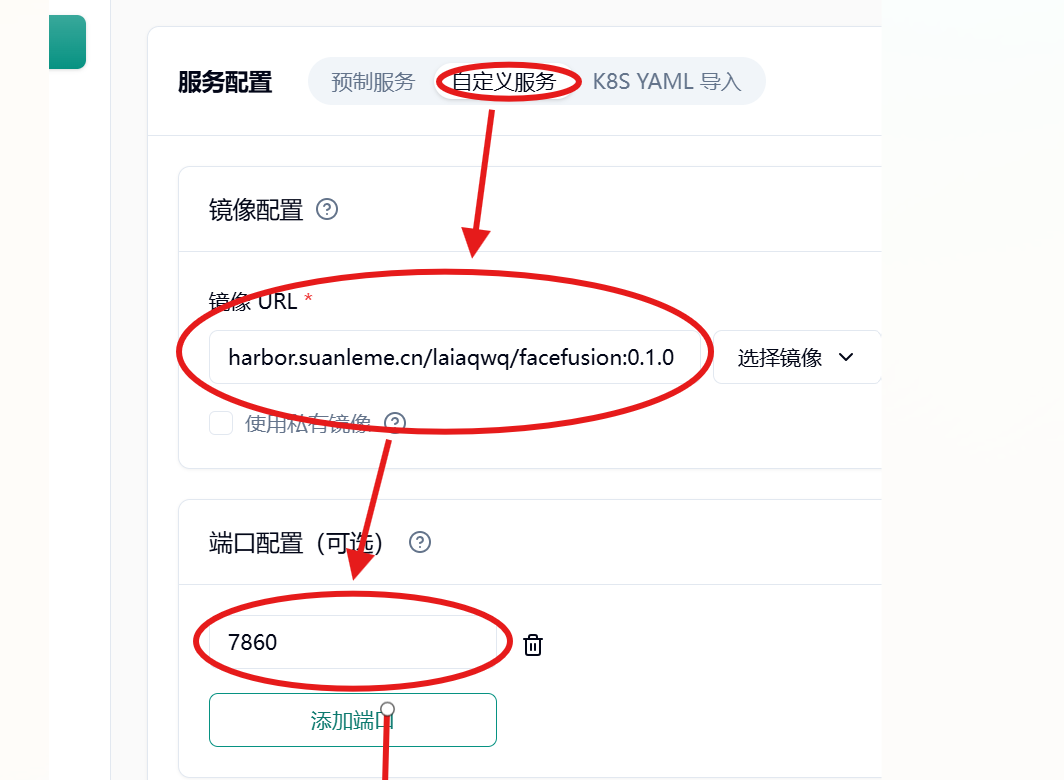Enable the 使用私有镜像 checkbox
1064x780 pixels.
click(x=221, y=423)
